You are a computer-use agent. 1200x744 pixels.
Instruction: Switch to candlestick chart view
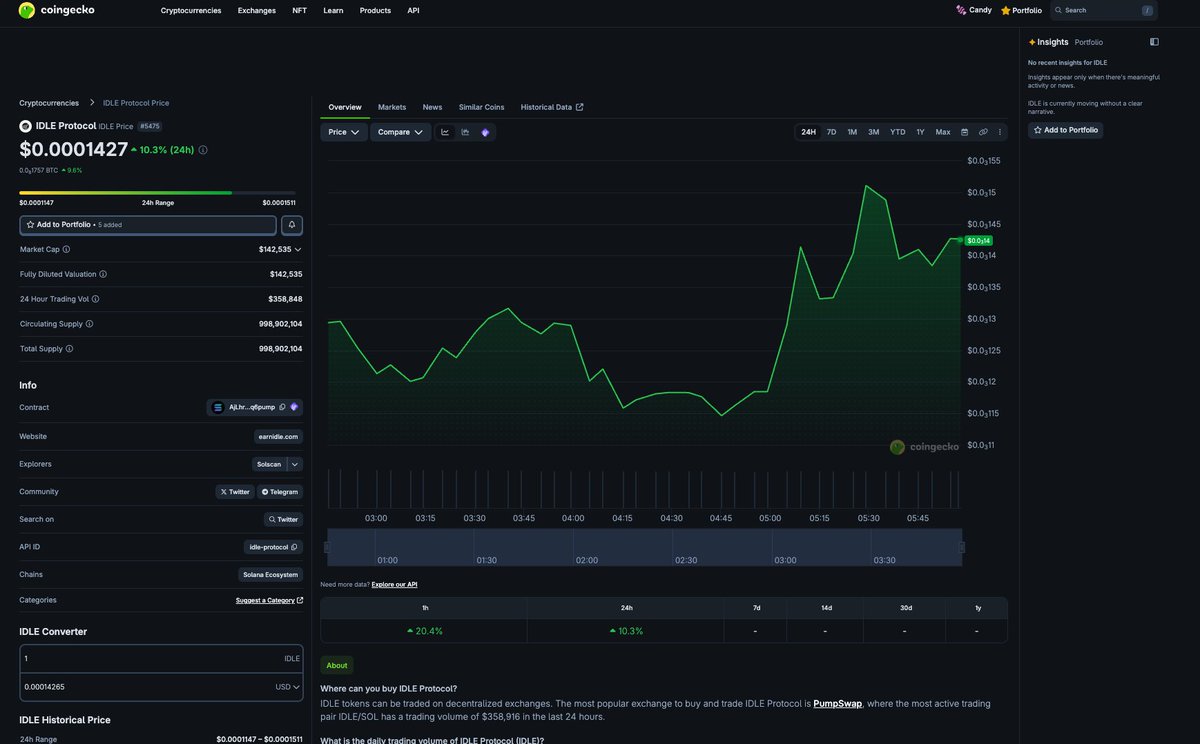pos(465,132)
